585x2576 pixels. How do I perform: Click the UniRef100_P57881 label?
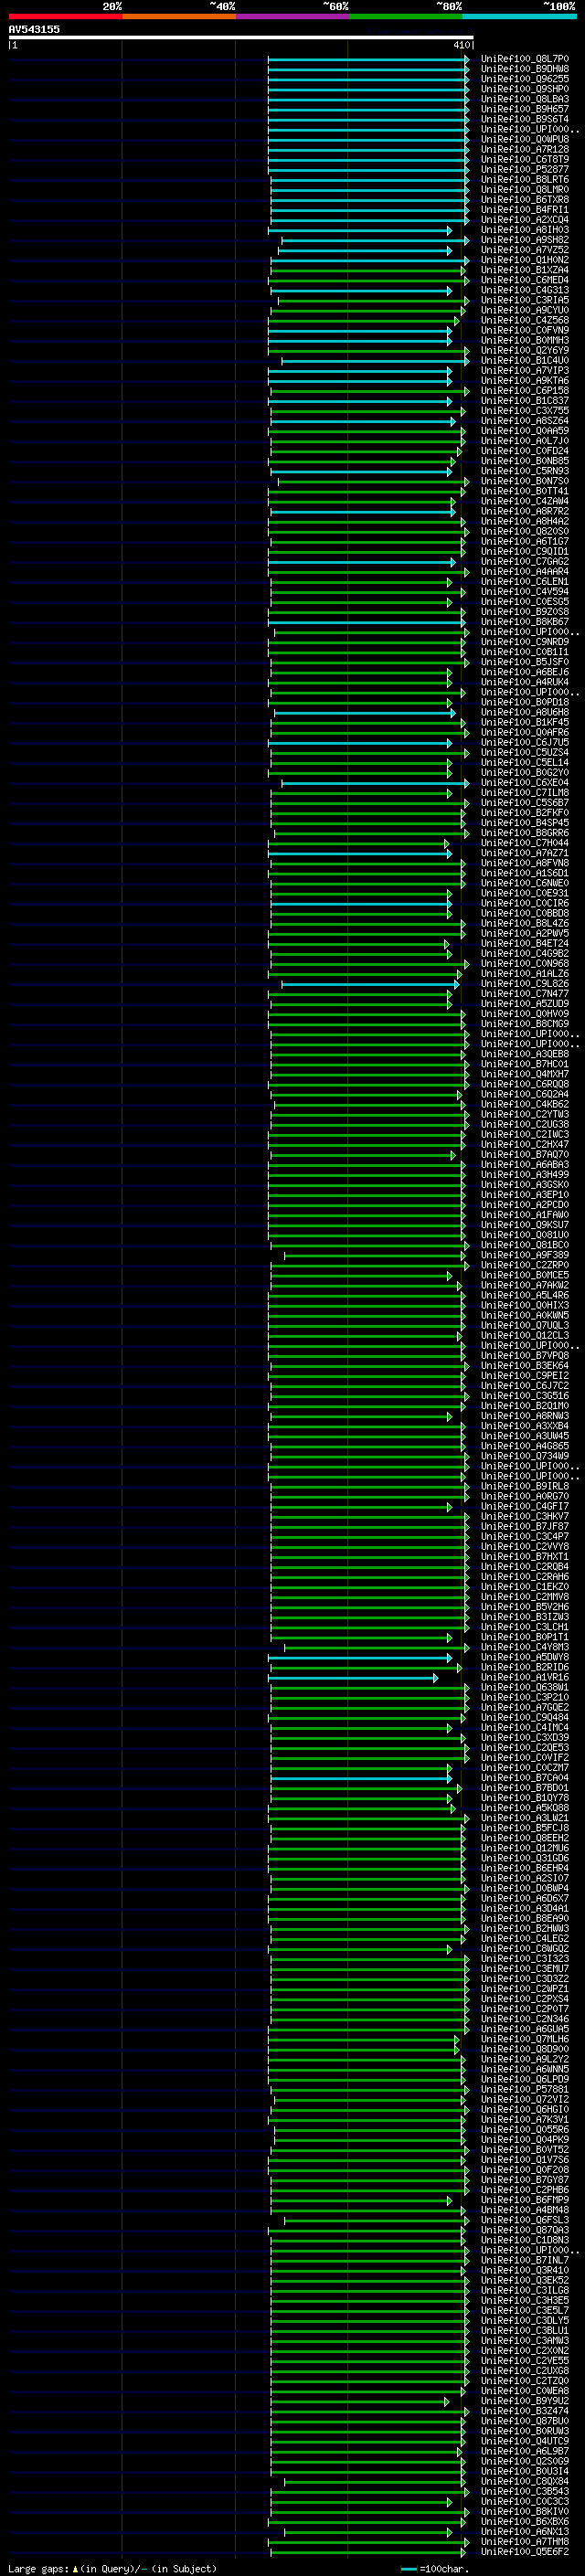tap(525, 2089)
